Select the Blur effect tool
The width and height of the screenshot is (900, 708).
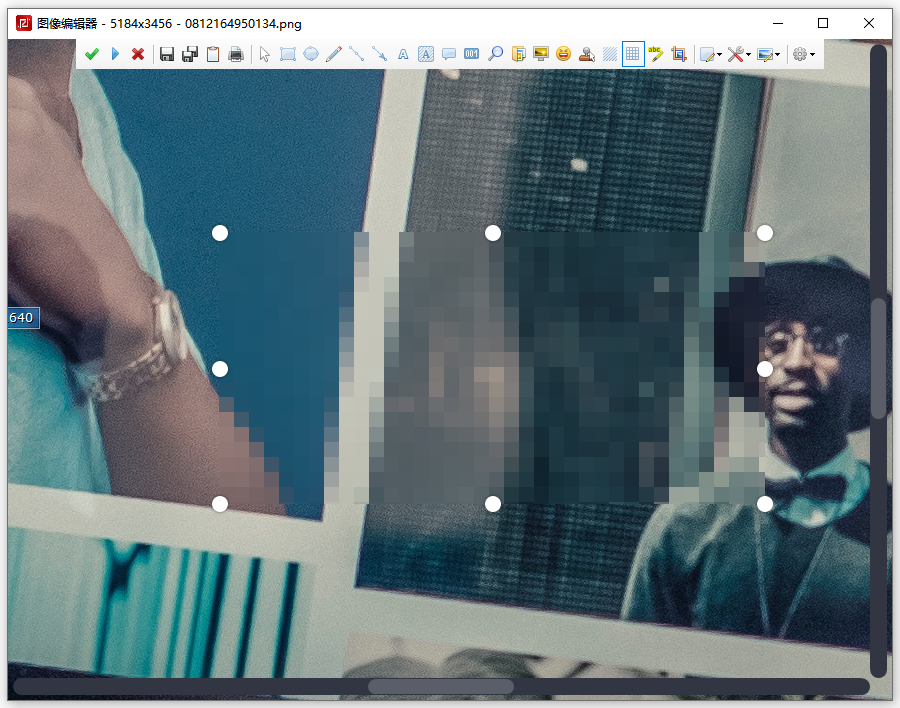[x=610, y=55]
